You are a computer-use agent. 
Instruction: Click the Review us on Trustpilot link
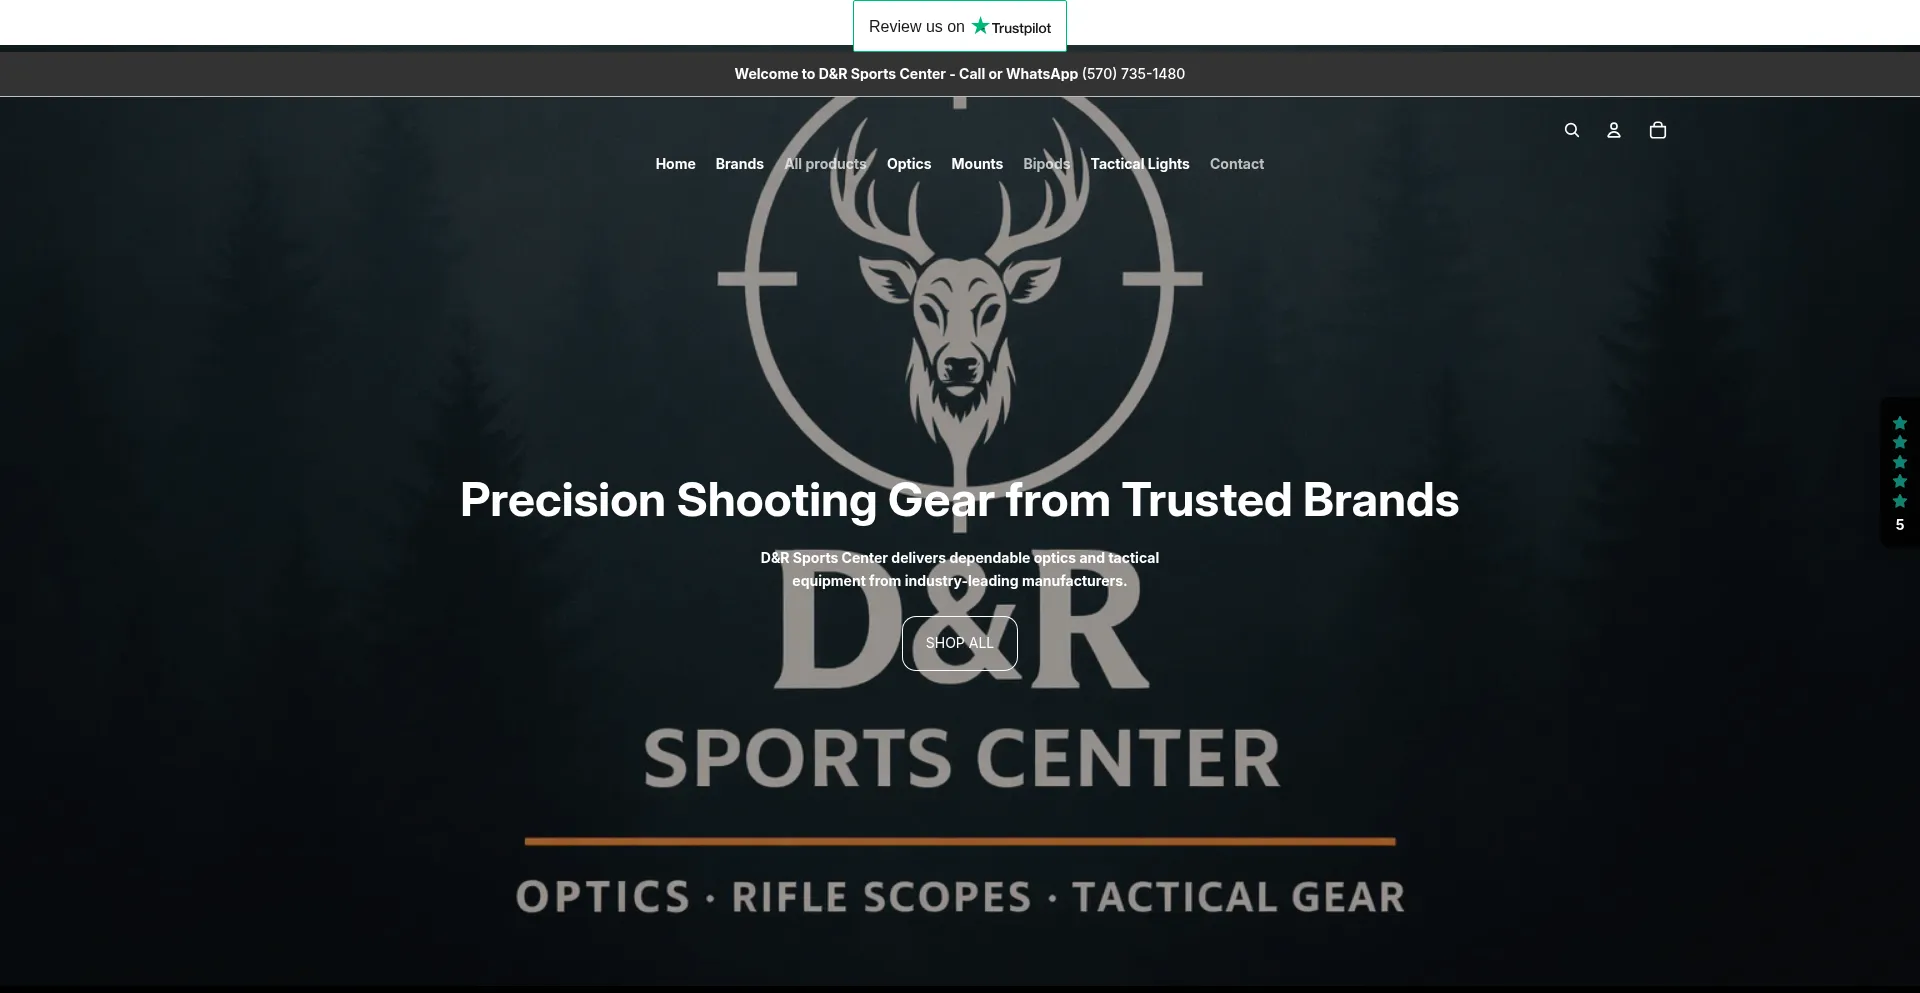click(959, 26)
